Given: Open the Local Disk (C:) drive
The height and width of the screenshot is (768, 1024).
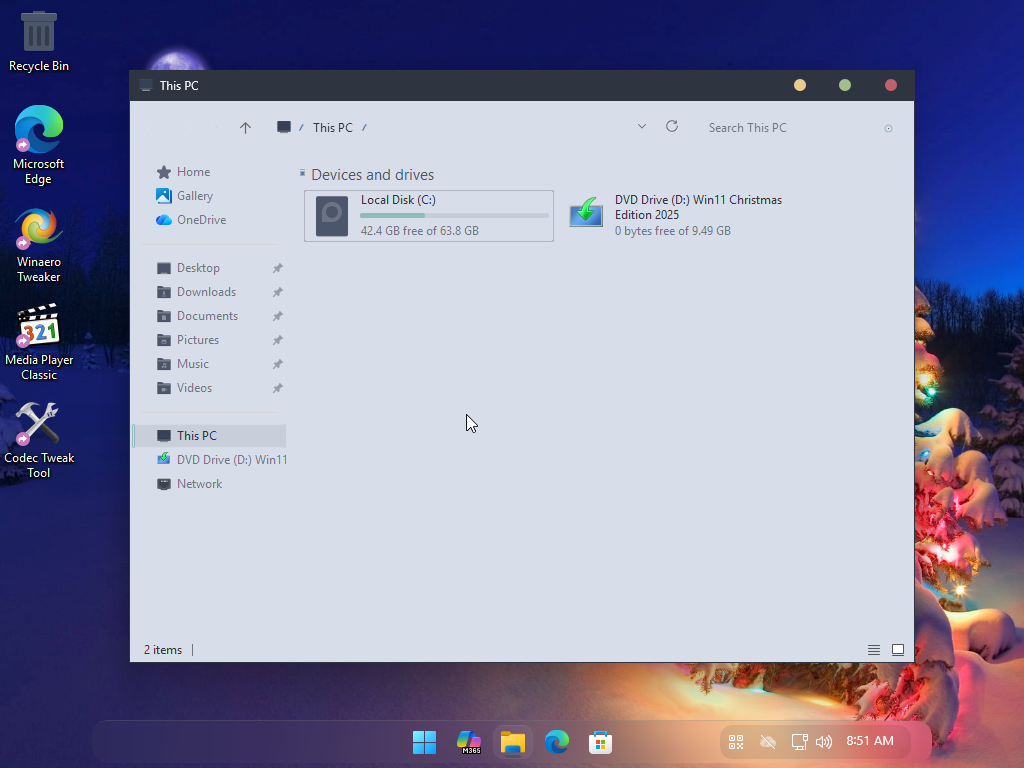Looking at the screenshot, I should click(x=428, y=215).
